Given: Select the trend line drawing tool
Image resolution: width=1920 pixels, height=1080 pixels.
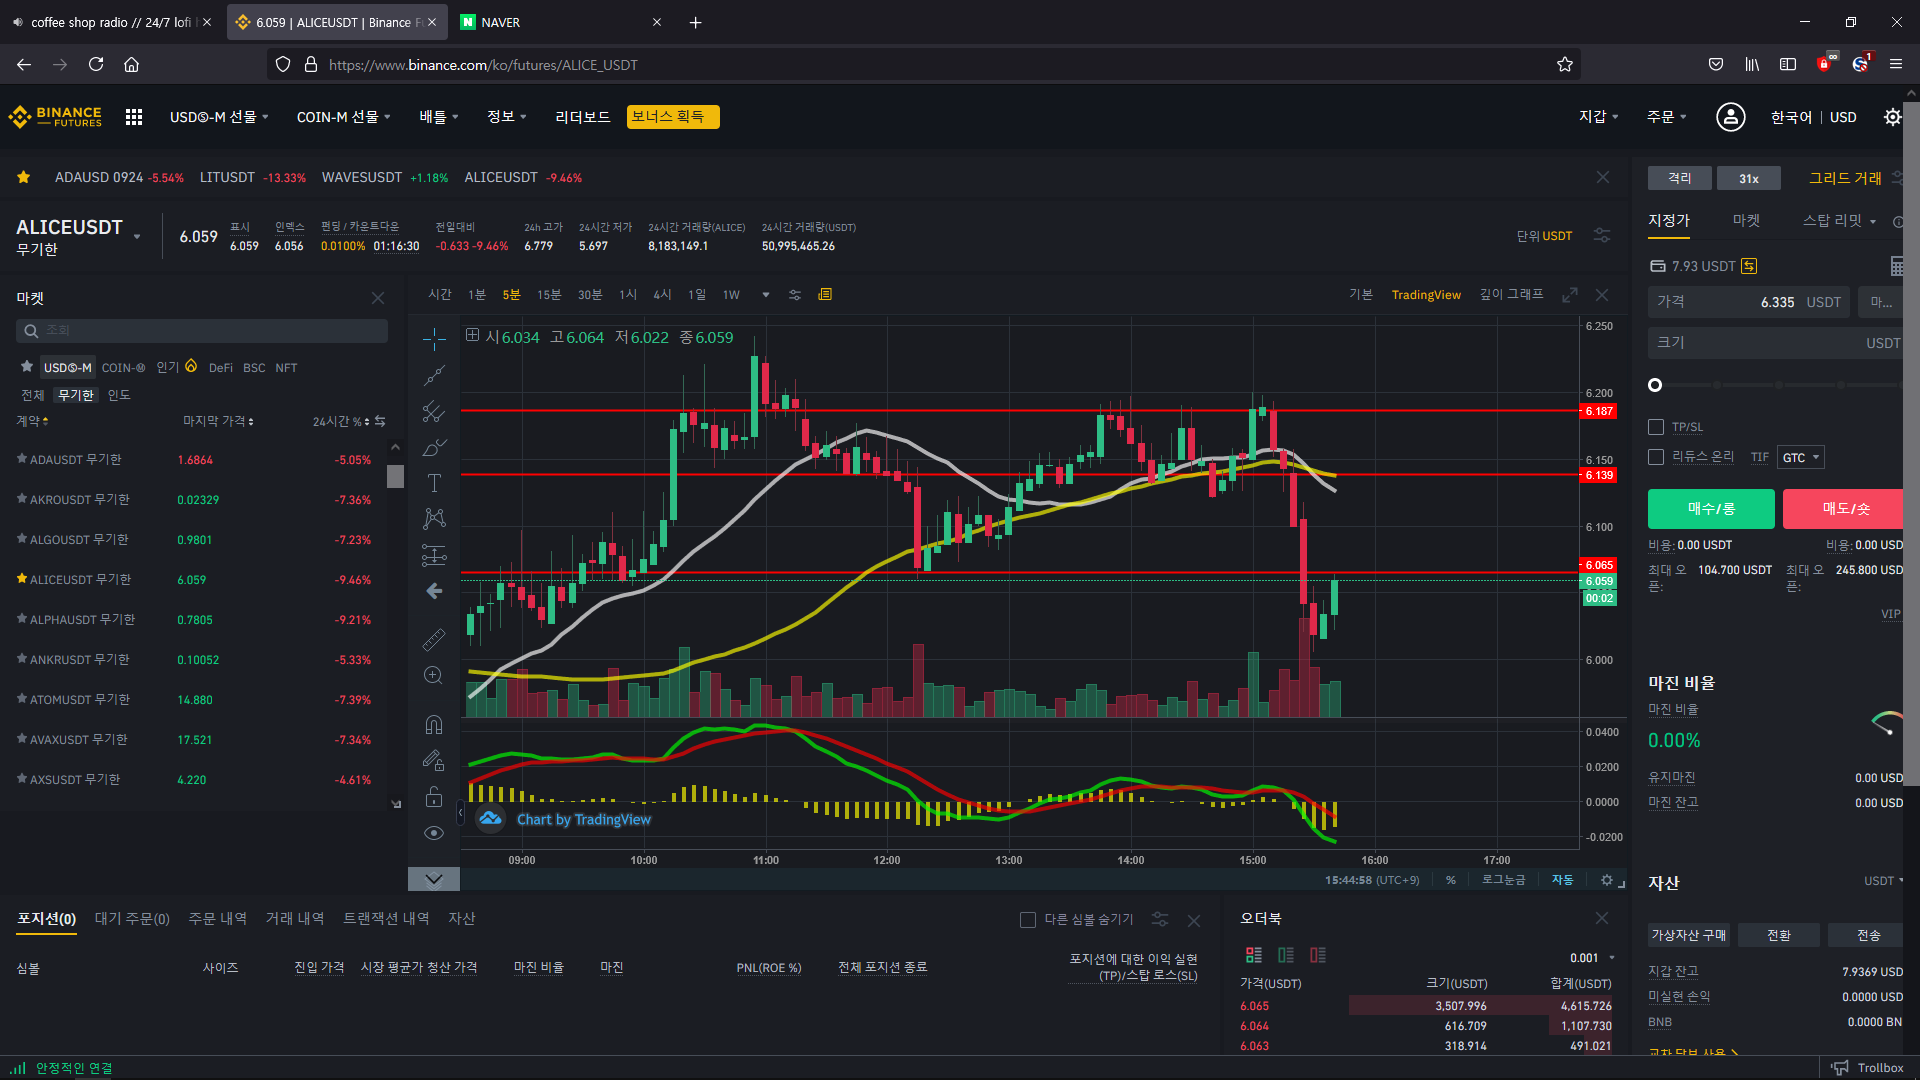Looking at the screenshot, I should tap(434, 376).
